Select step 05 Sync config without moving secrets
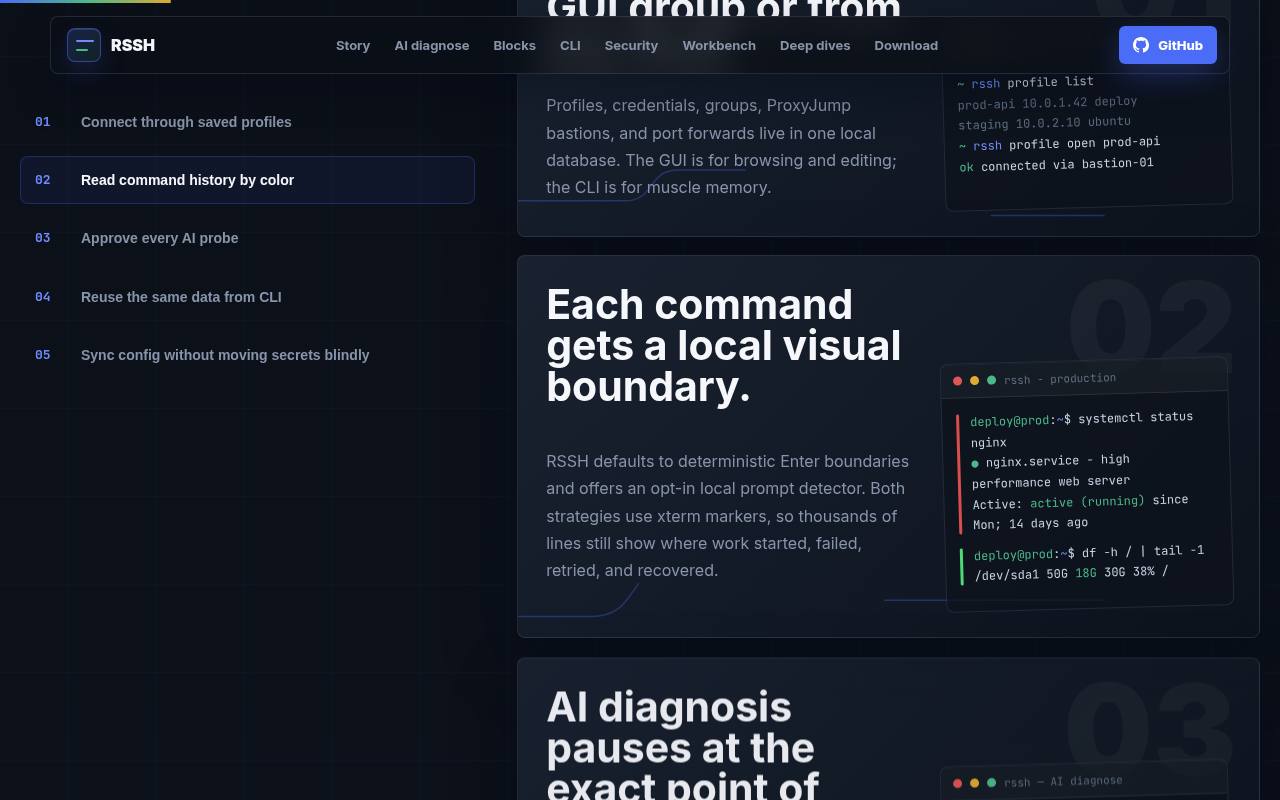Image resolution: width=1280 pixels, height=800 pixels. point(247,355)
